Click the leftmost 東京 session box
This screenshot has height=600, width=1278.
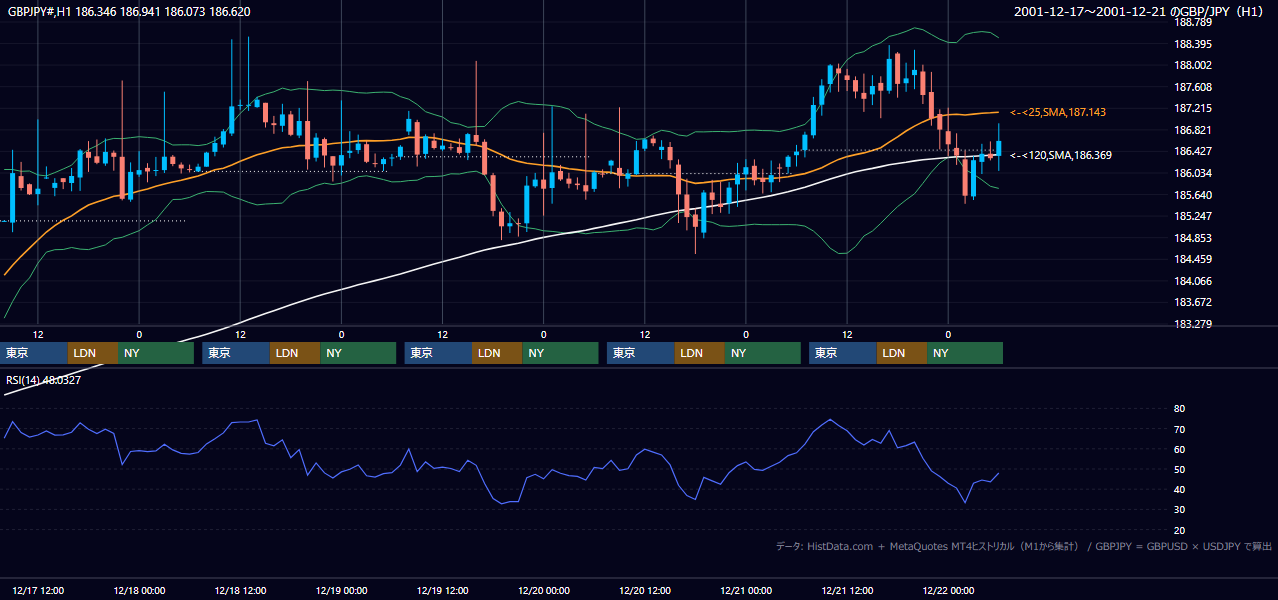[34, 353]
